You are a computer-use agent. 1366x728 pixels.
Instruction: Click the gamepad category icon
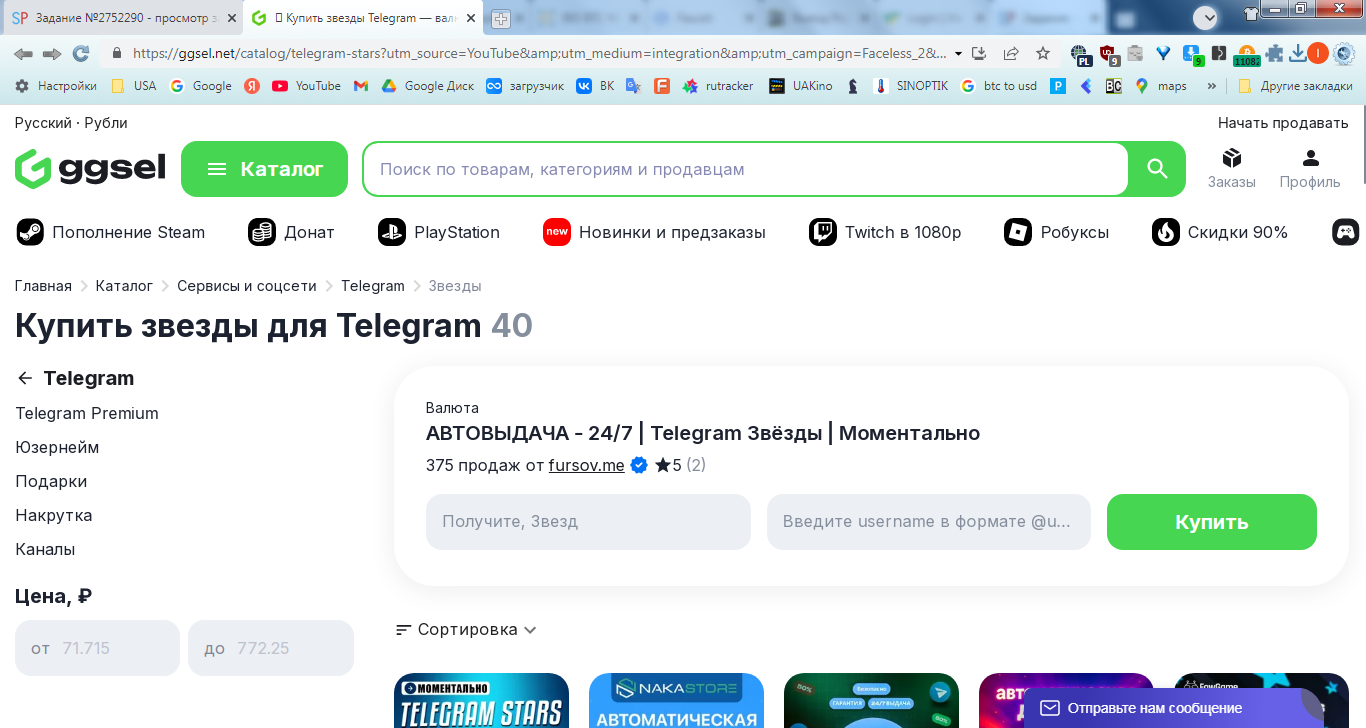click(1346, 232)
